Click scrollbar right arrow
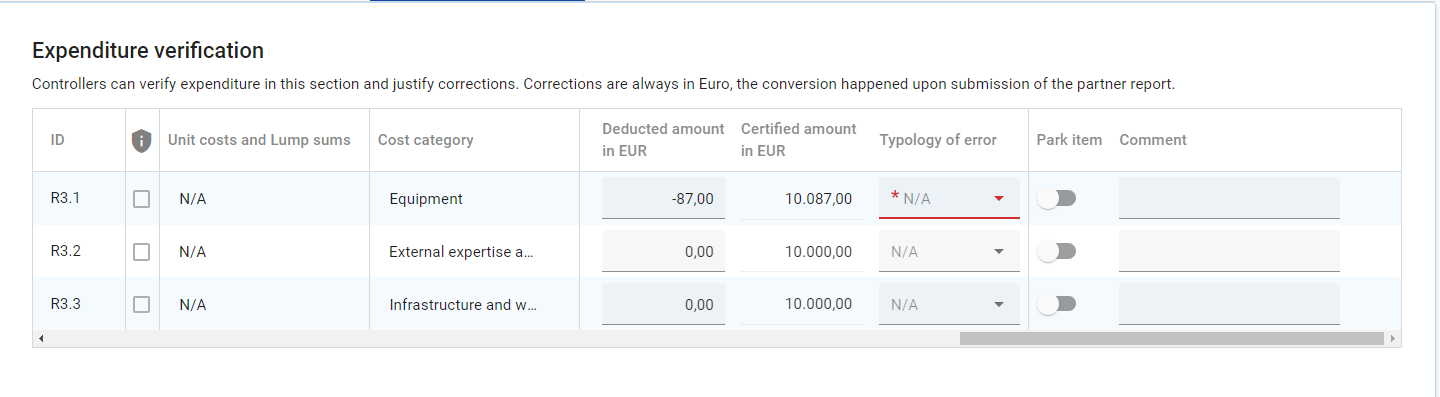 pyautogui.click(x=1393, y=339)
